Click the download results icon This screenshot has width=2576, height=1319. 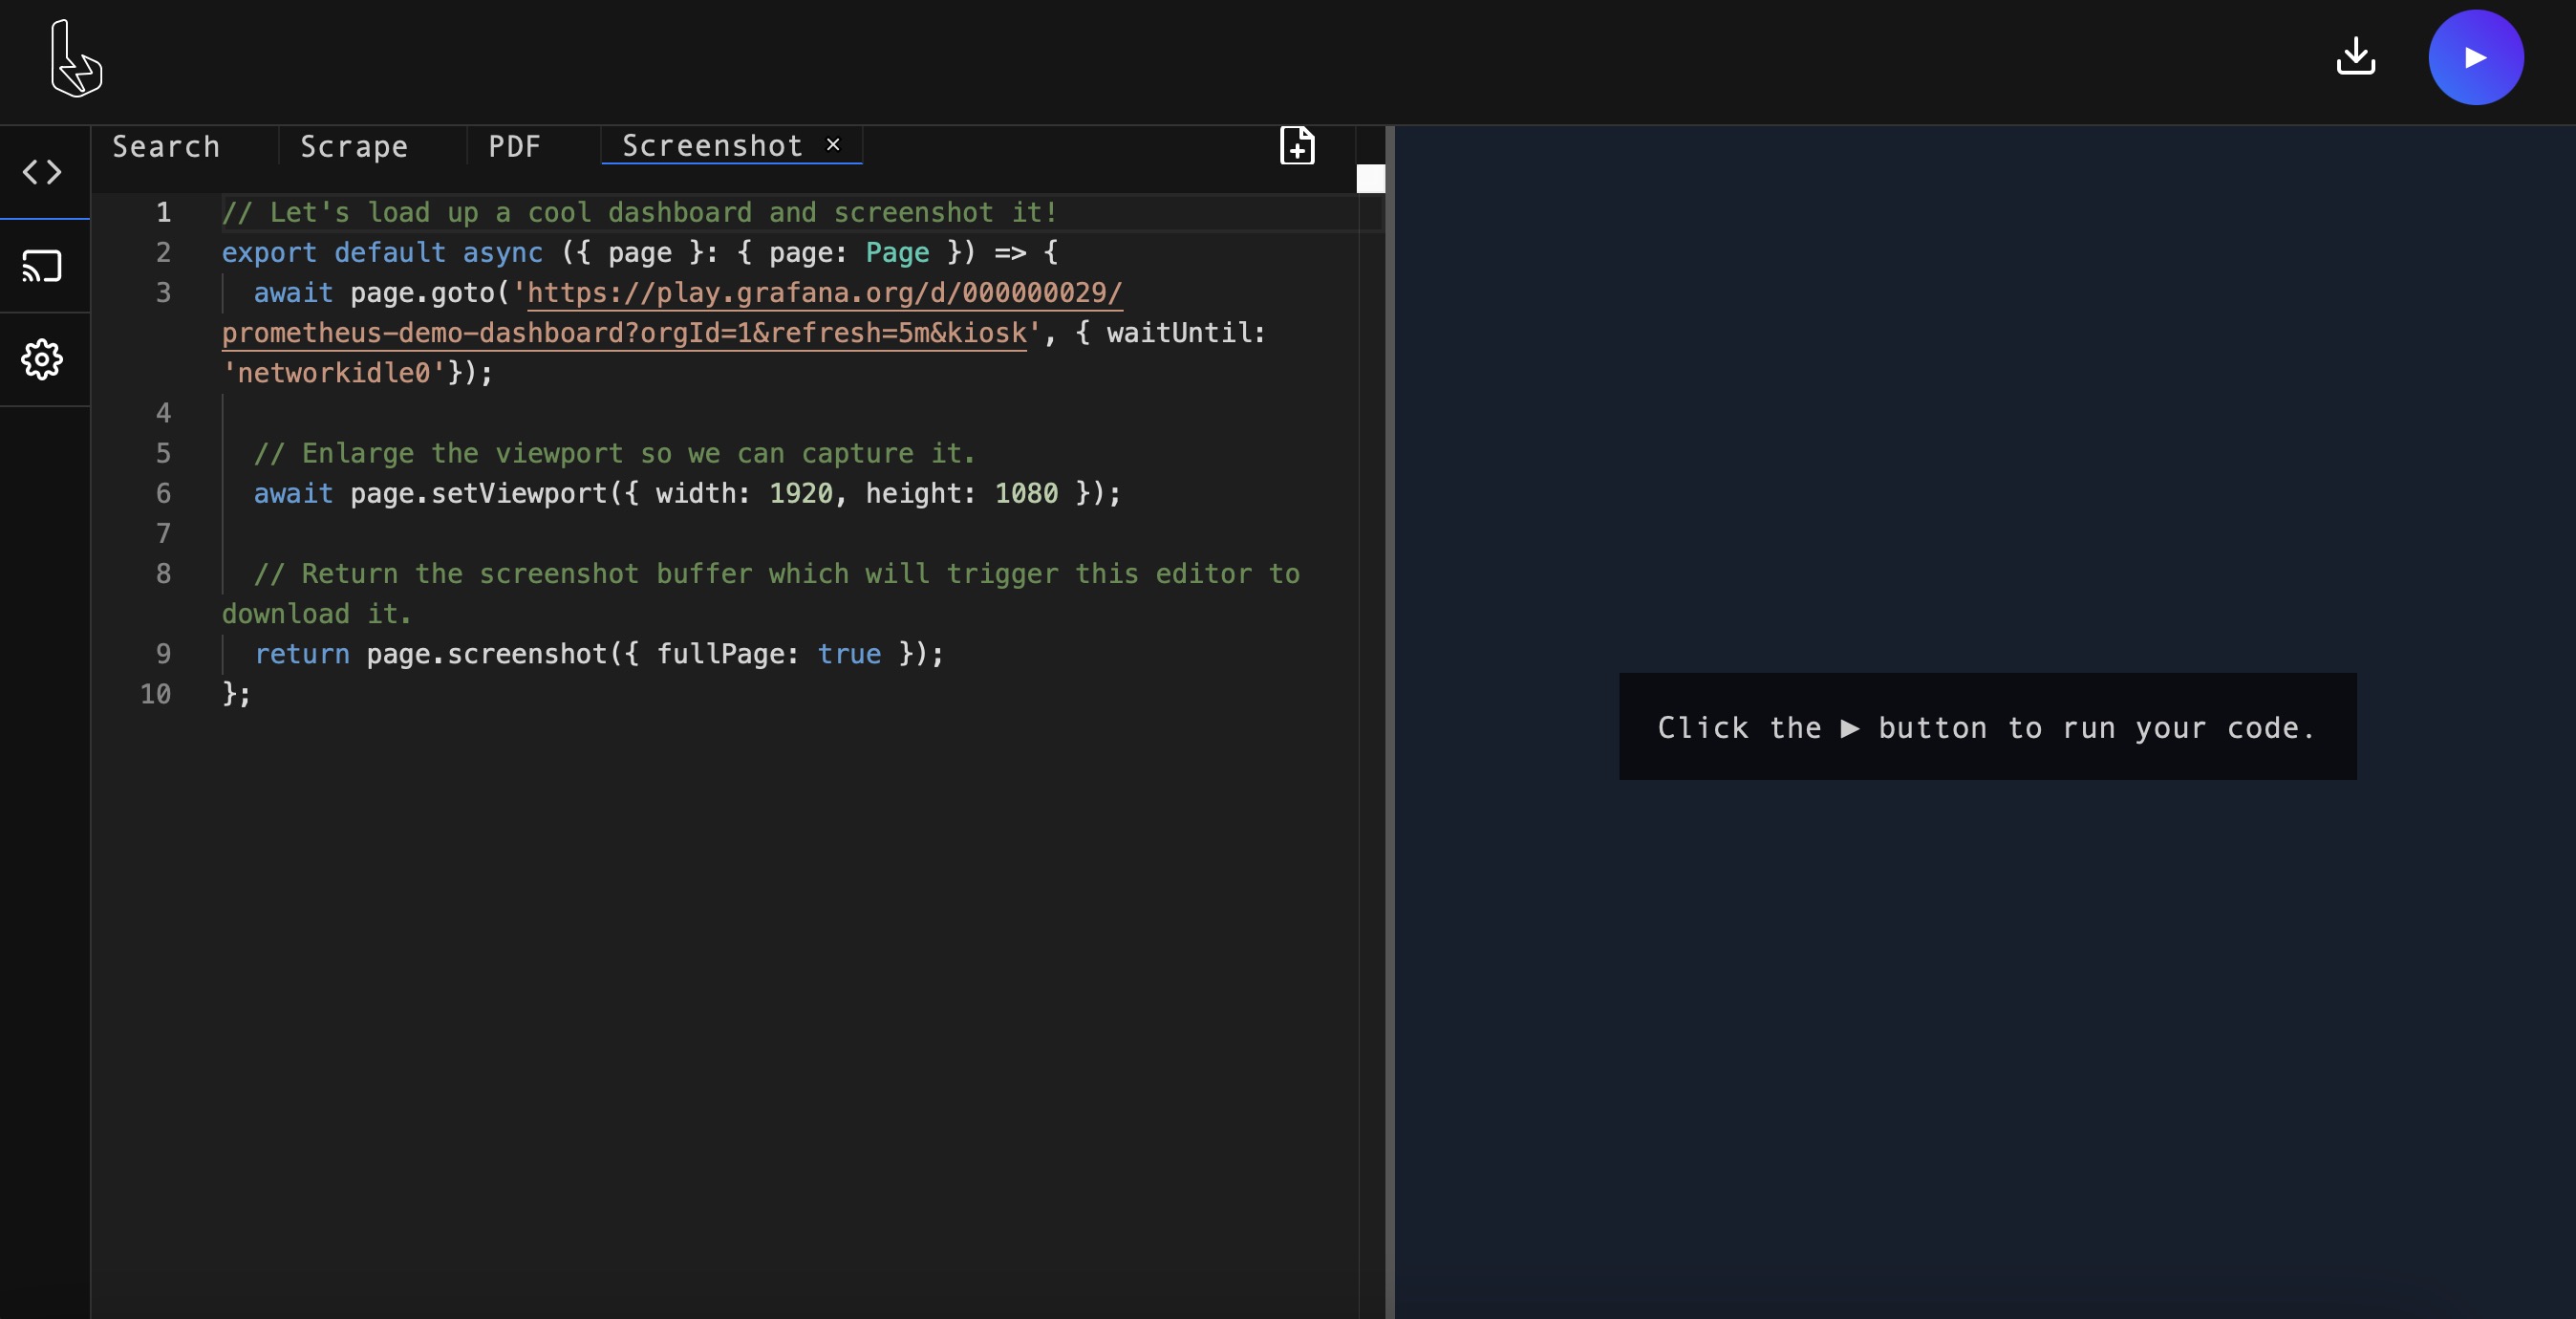(x=2357, y=57)
